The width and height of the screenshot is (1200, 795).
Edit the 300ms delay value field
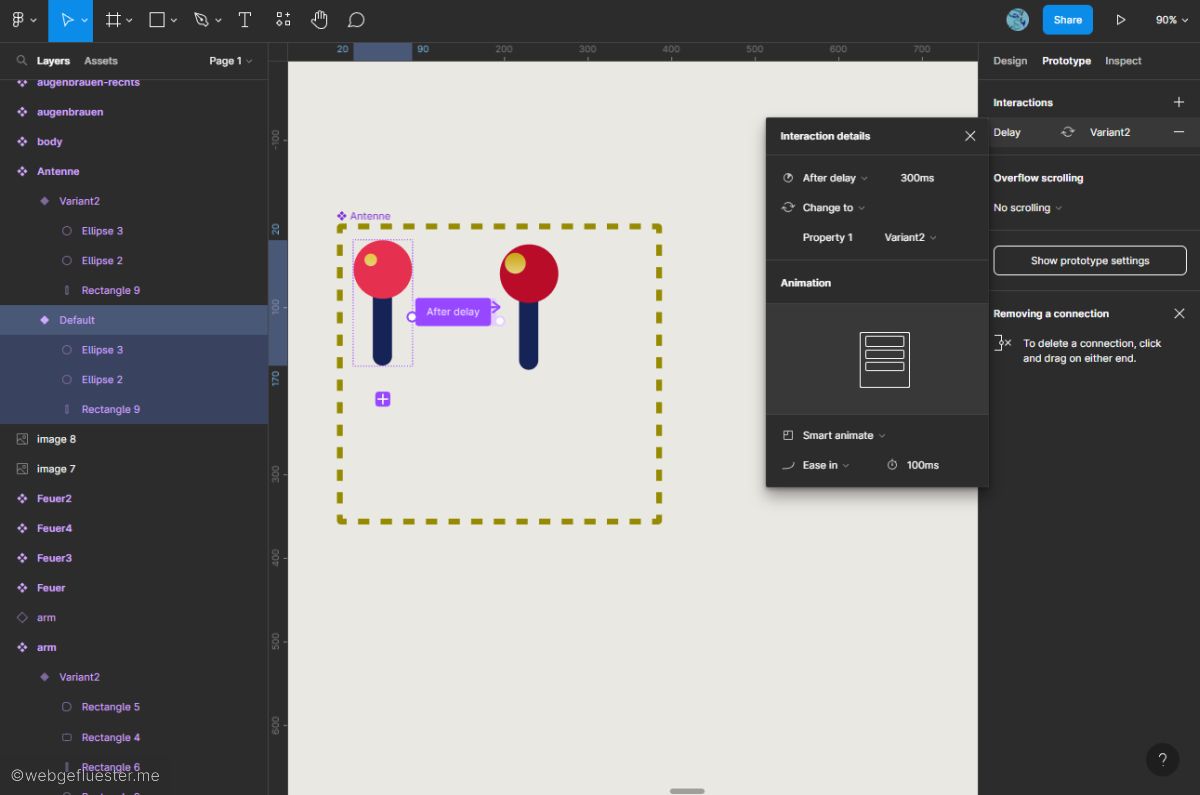click(x=917, y=178)
